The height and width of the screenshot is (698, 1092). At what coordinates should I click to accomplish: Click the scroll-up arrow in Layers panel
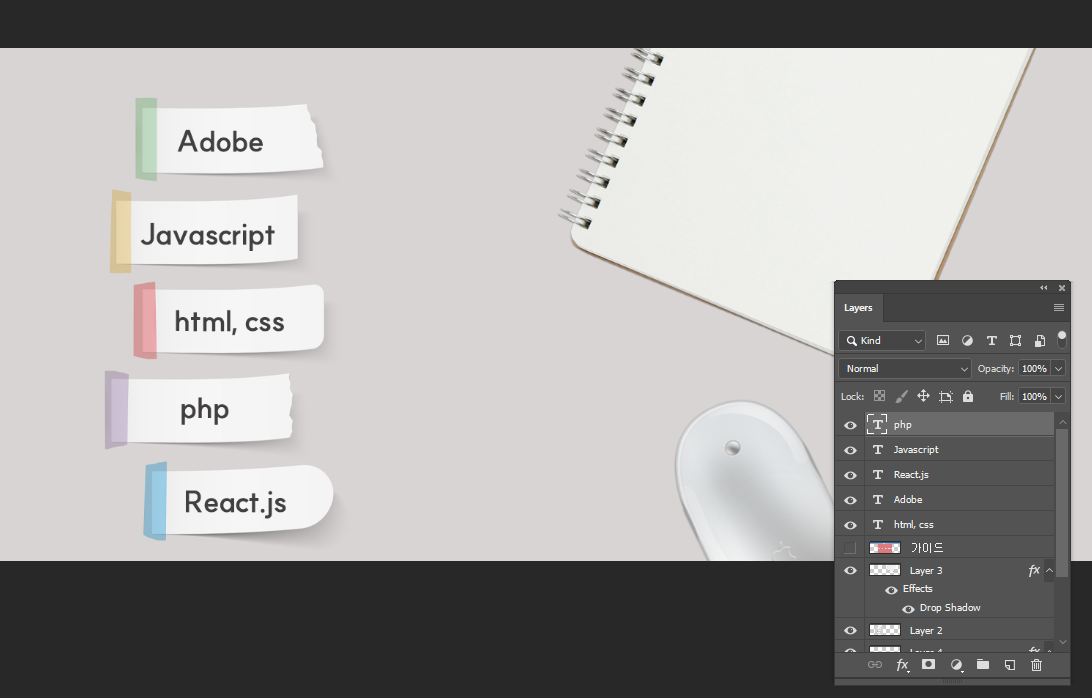(1062, 422)
